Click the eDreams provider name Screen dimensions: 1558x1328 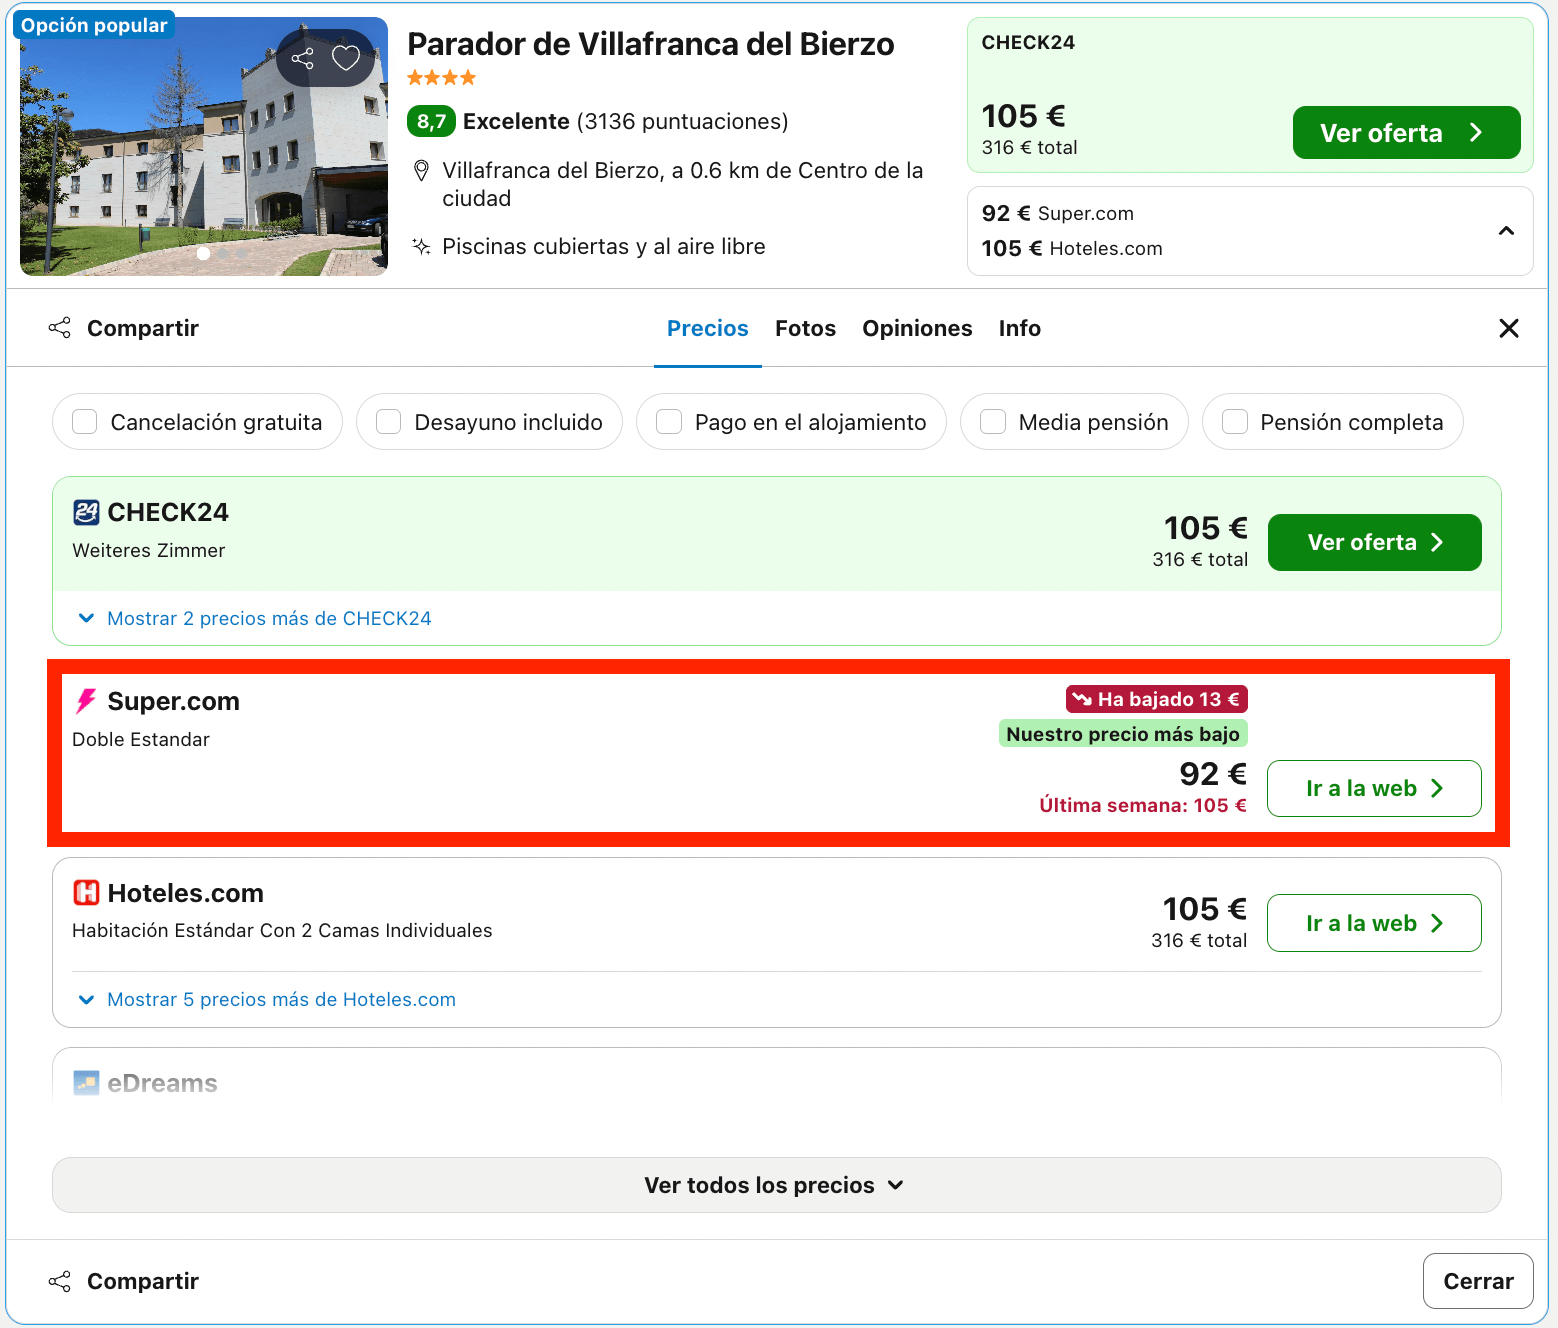pos(162,1083)
